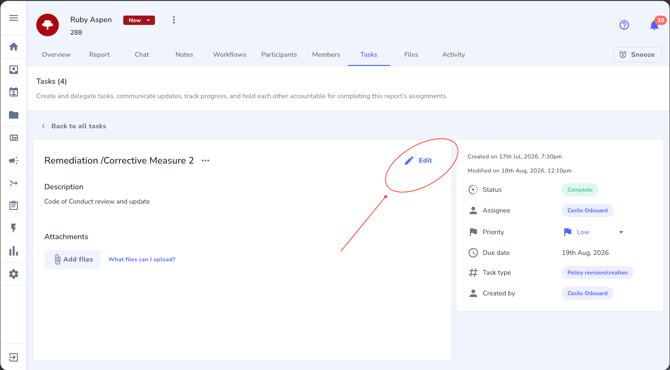Switch to the Overview tab

point(56,55)
